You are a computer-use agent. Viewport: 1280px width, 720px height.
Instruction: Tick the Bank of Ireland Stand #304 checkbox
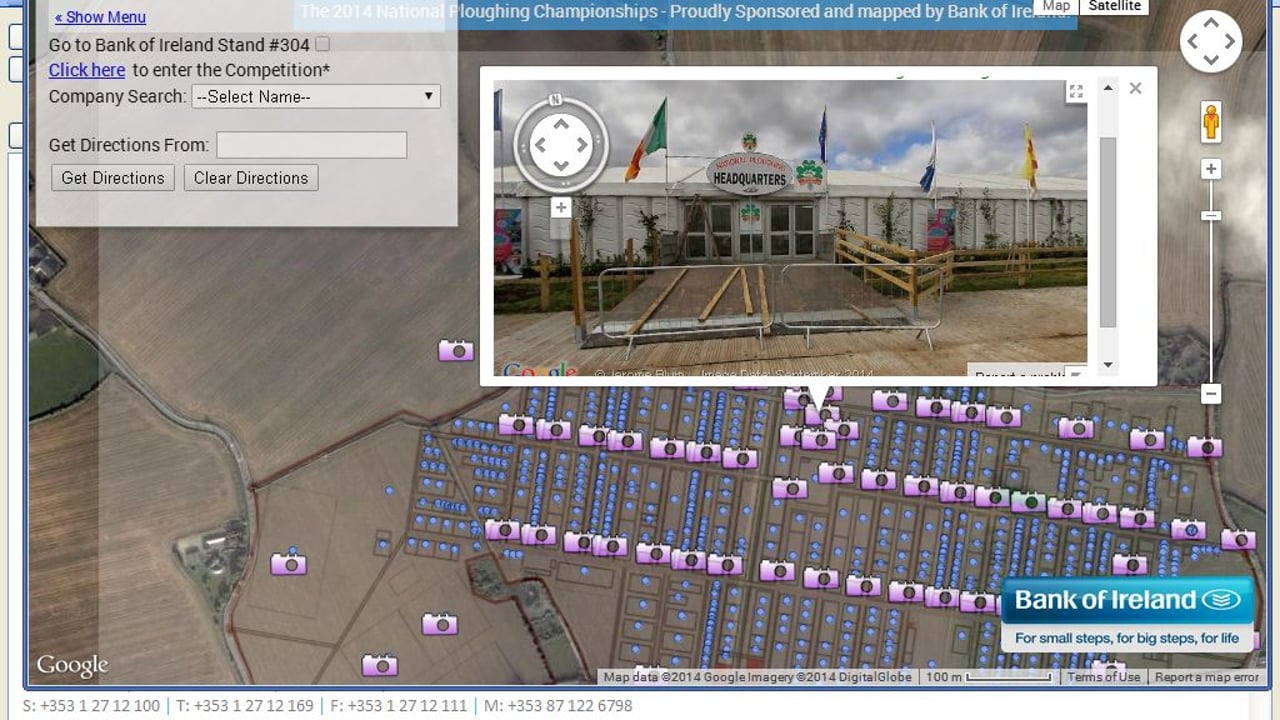(x=322, y=44)
